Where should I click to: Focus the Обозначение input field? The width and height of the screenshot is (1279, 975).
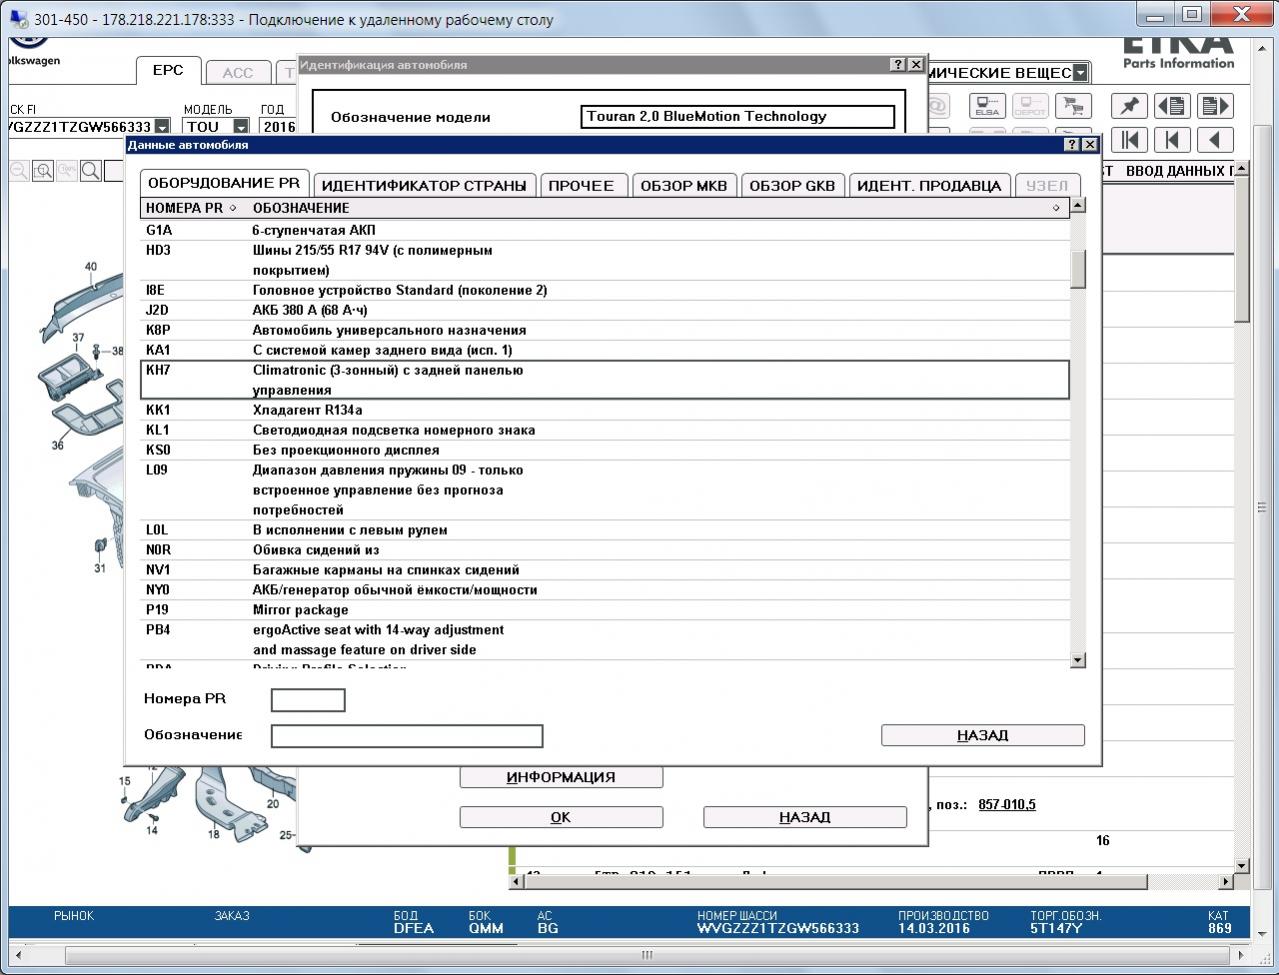407,736
